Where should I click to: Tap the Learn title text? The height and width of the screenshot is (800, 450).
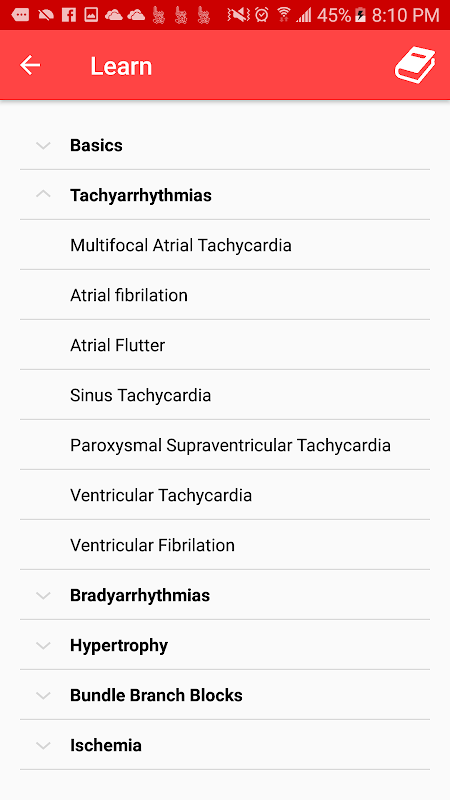tap(121, 66)
